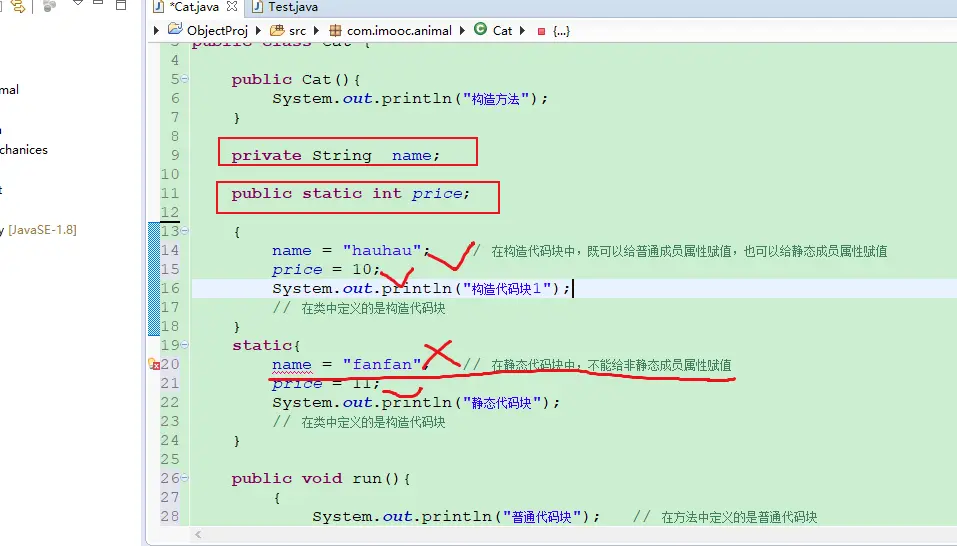Screen dimensions: 957x546
Task: Collapse the run() method fold on line 26
Action: click(x=185, y=478)
